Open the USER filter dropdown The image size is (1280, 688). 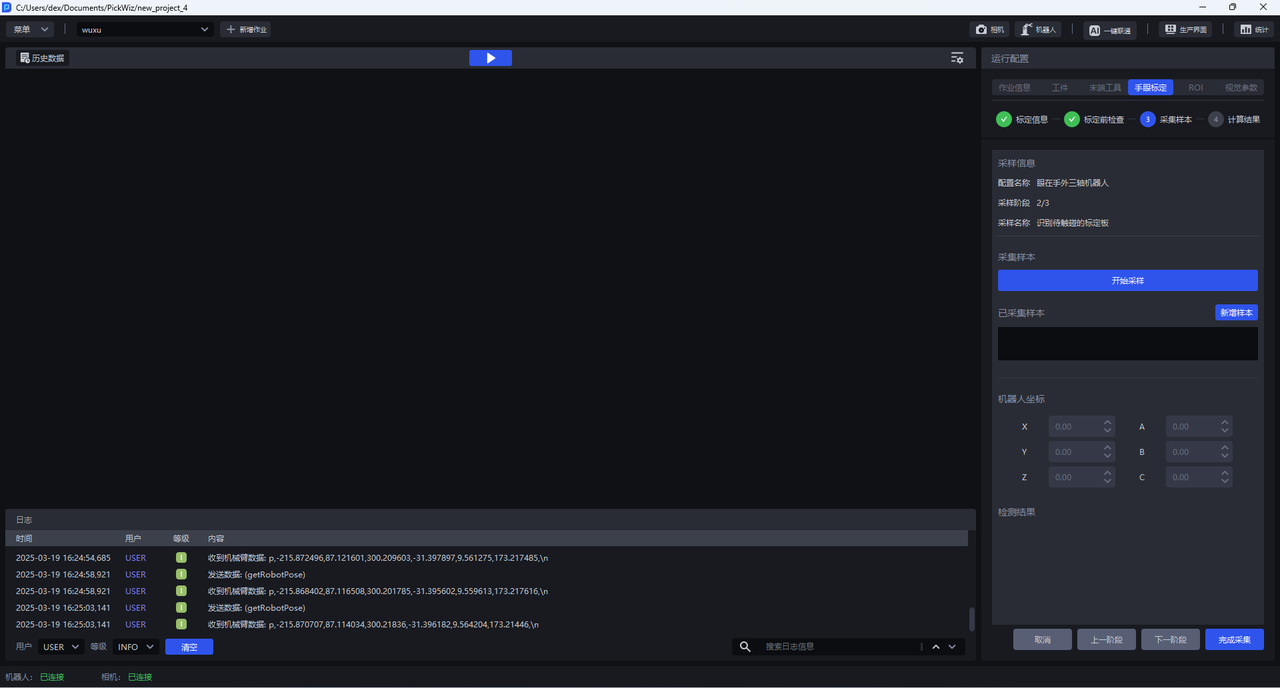point(62,647)
